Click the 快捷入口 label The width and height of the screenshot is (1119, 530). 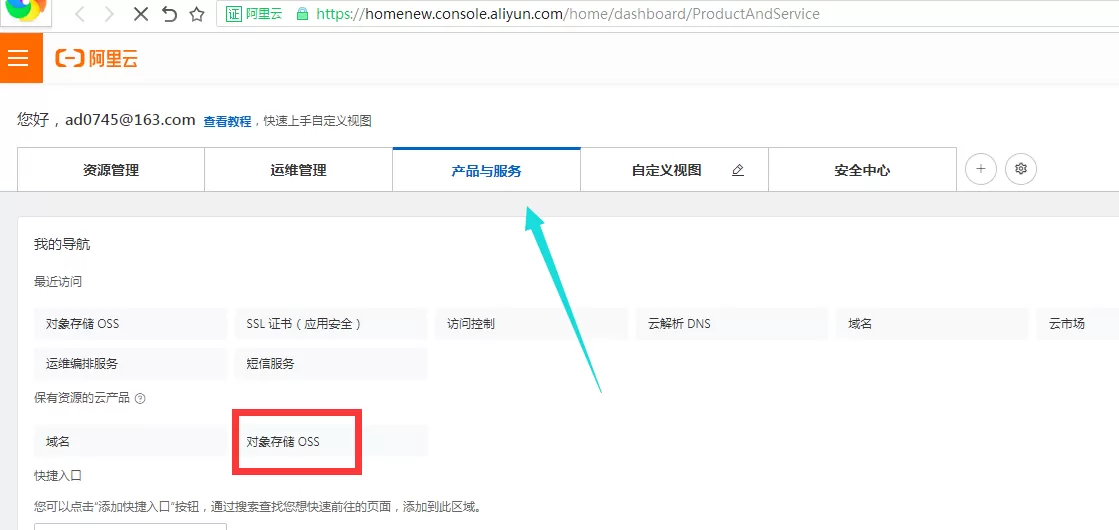(x=58, y=475)
